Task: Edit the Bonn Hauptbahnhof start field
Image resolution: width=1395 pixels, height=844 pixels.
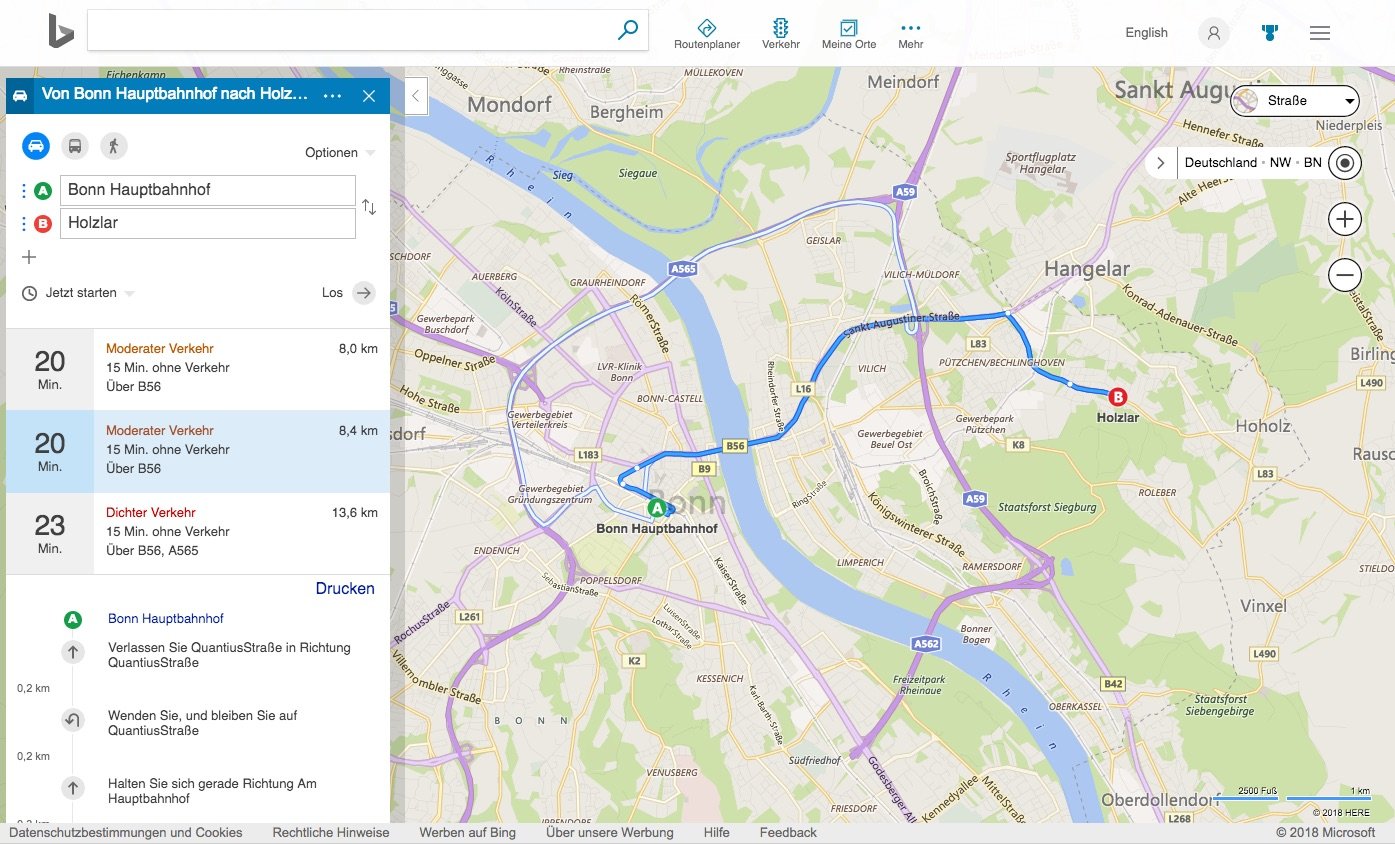Action: point(208,190)
